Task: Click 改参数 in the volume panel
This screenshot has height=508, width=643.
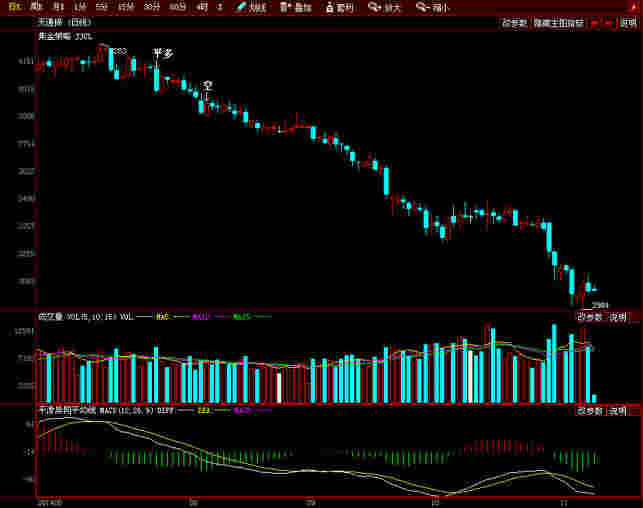Action: pyautogui.click(x=590, y=317)
